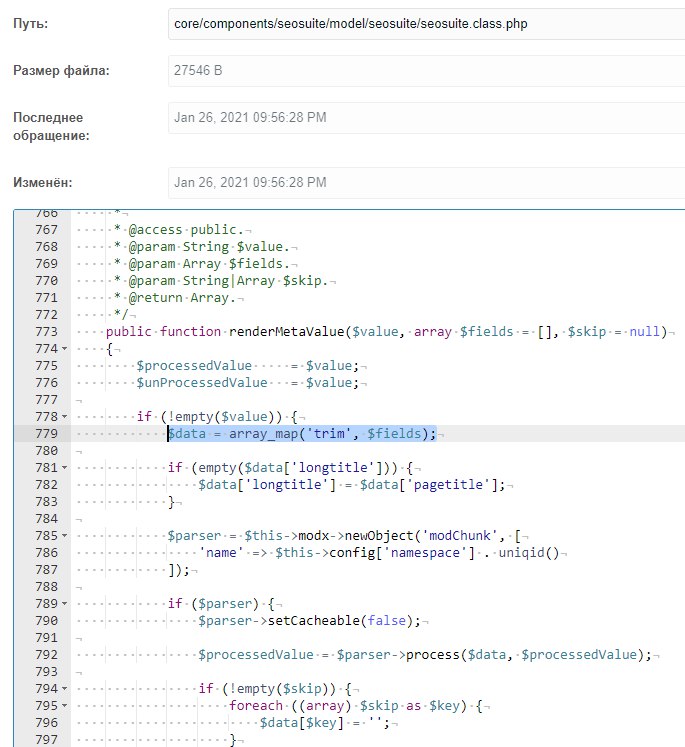
Task: Click '$unProcessedValue' on line 776
Action: (202, 383)
